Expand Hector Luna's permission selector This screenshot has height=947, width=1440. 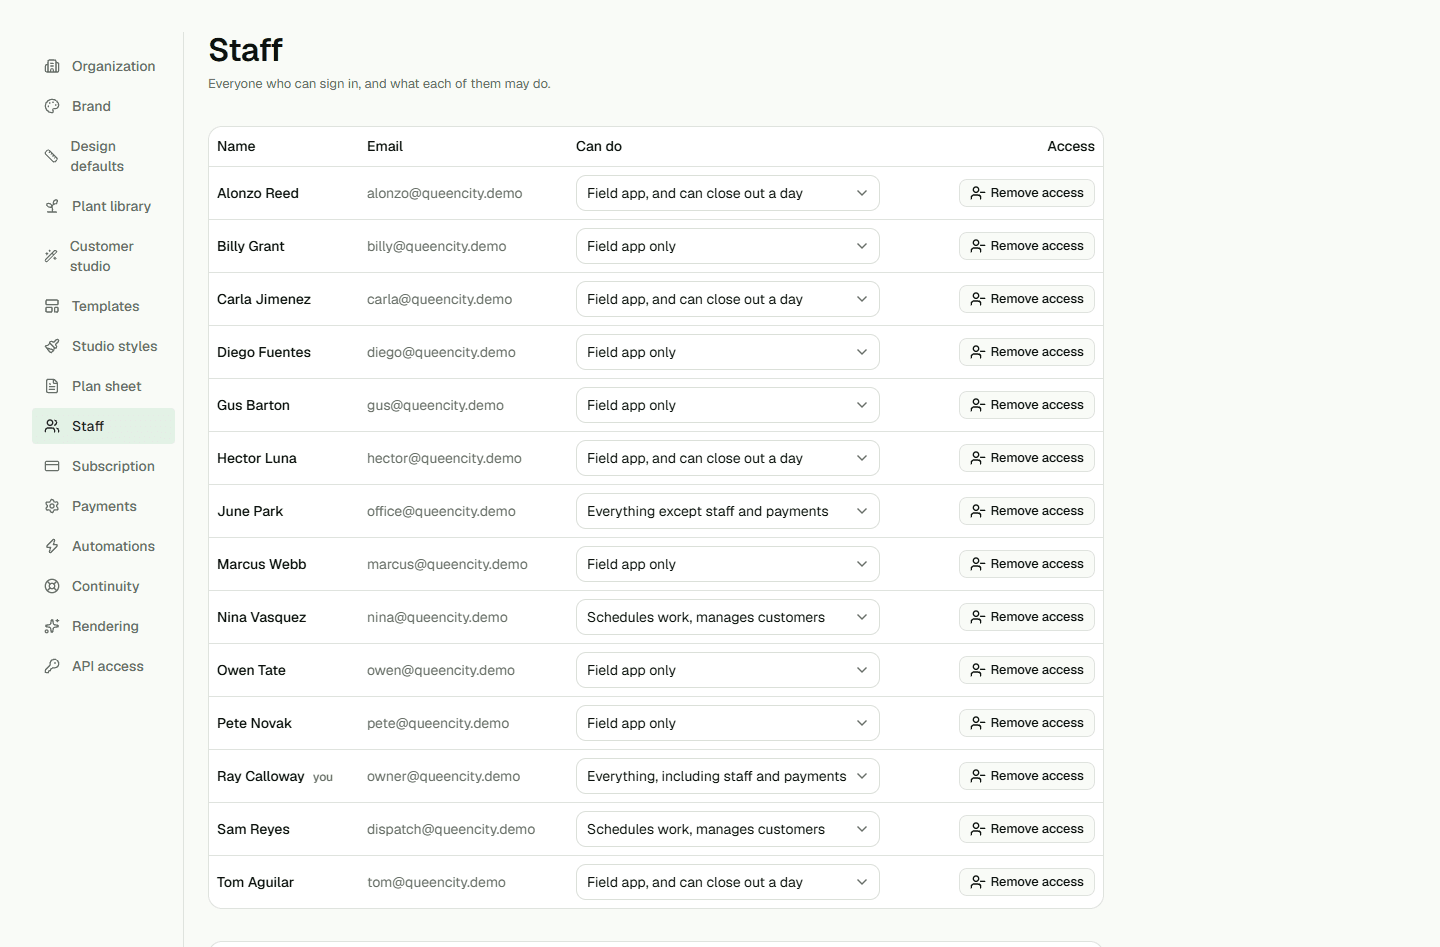click(x=728, y=458)
